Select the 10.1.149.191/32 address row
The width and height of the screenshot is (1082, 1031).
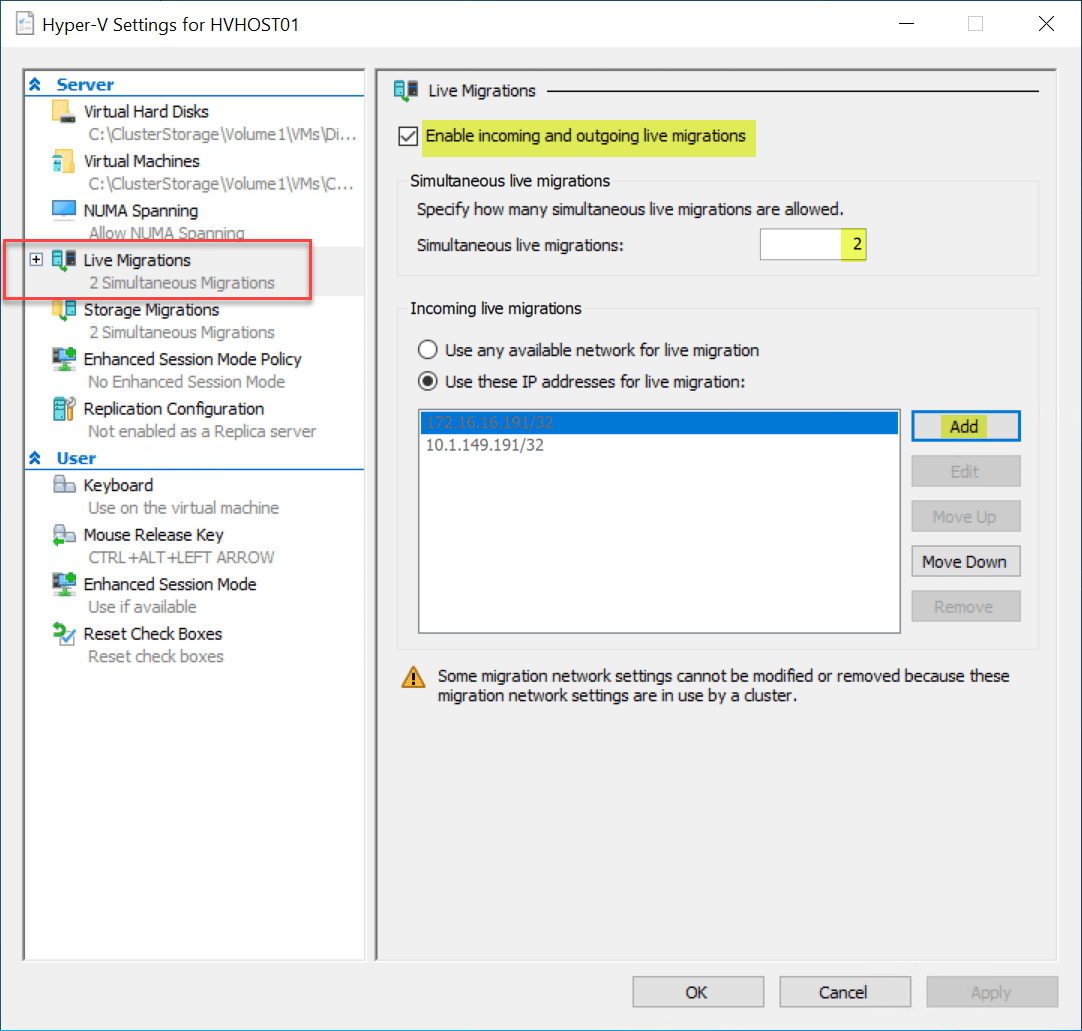click(659, 445)
